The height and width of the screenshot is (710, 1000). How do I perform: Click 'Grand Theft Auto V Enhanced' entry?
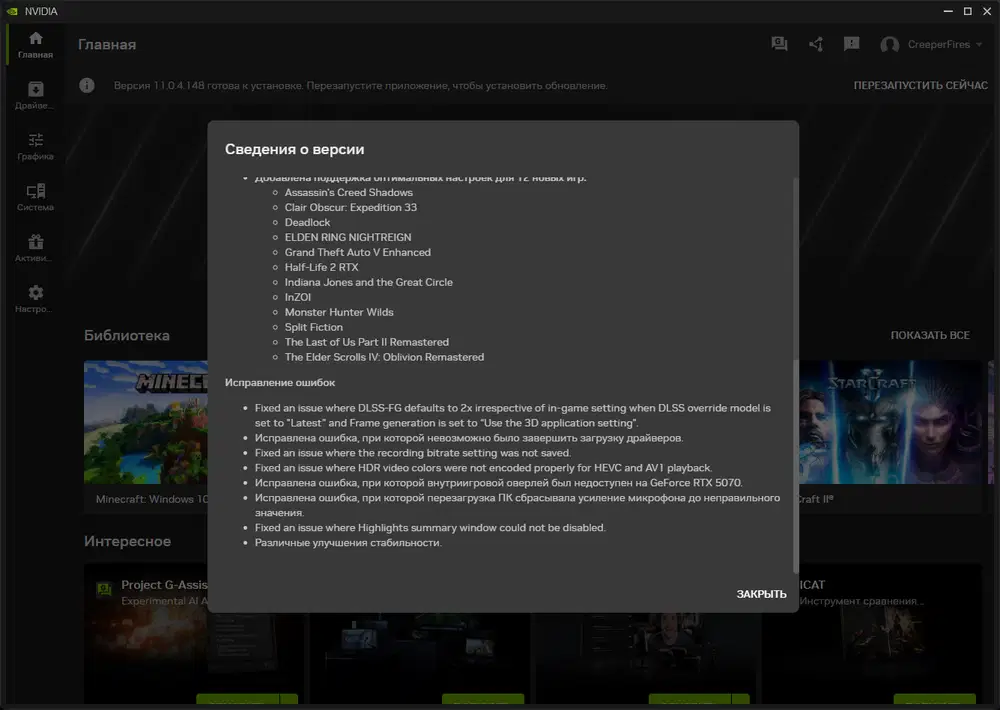coord(358,253)
